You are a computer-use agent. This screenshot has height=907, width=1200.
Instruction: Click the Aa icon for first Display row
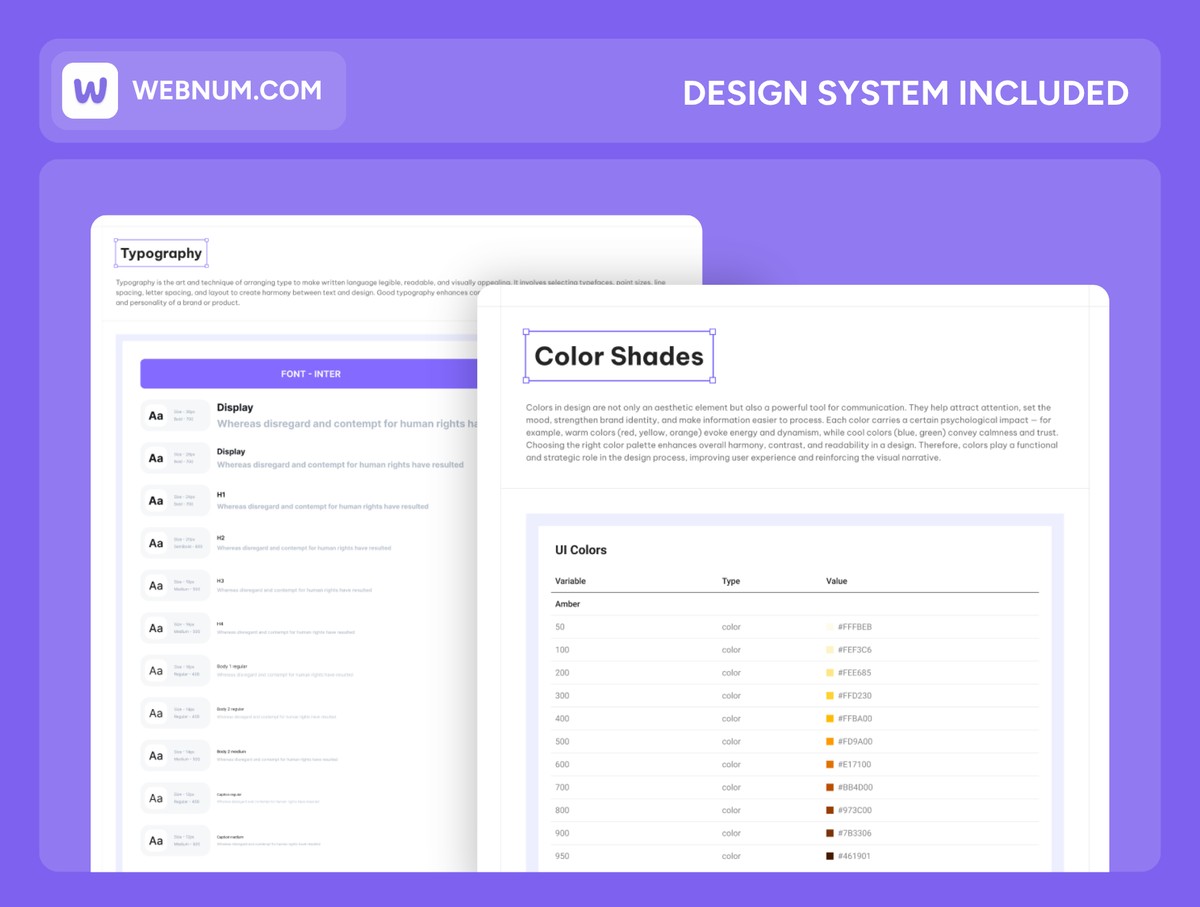coord(156,416)
